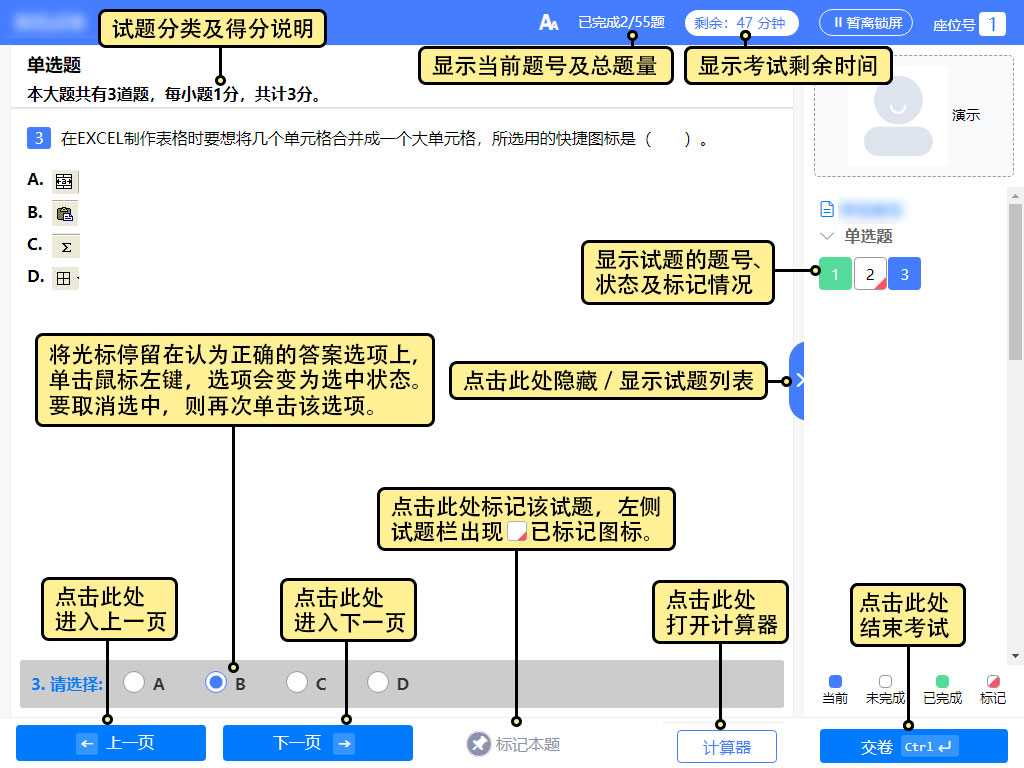Click the question number 3 badge
This screenshot has width=1024, height=768.
pyautogui.click(x=39, y=138)
